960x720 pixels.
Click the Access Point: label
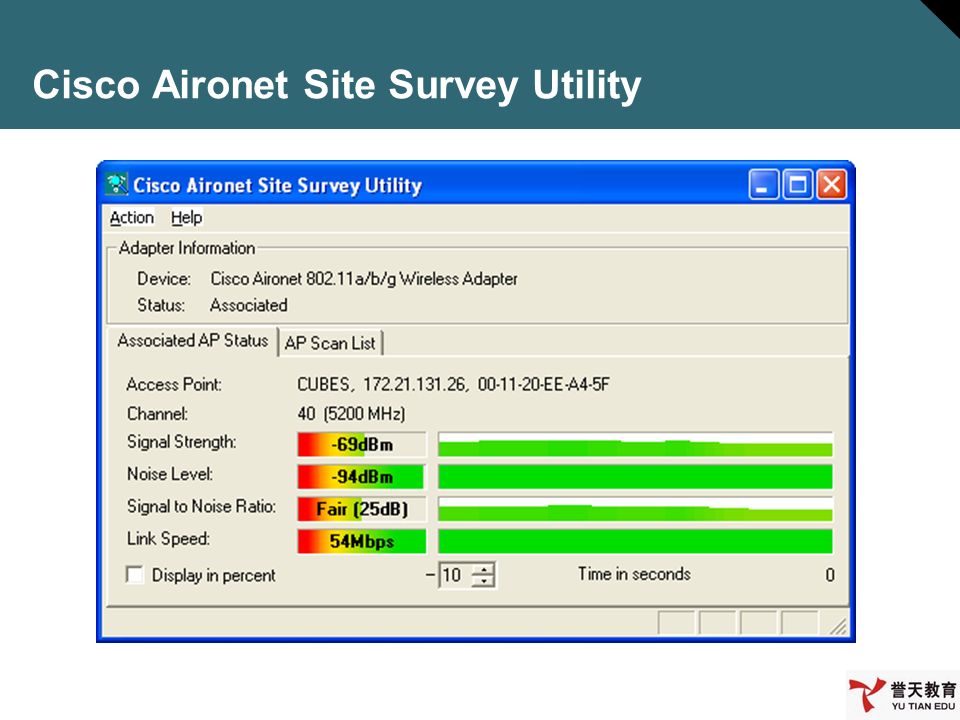(x=174, y=384)
